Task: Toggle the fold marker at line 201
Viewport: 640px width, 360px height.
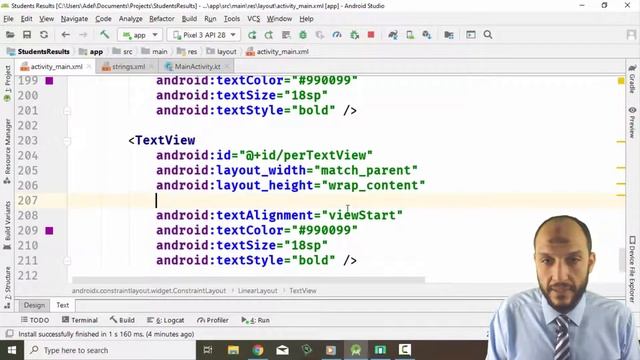Action: tap(67, 111)
